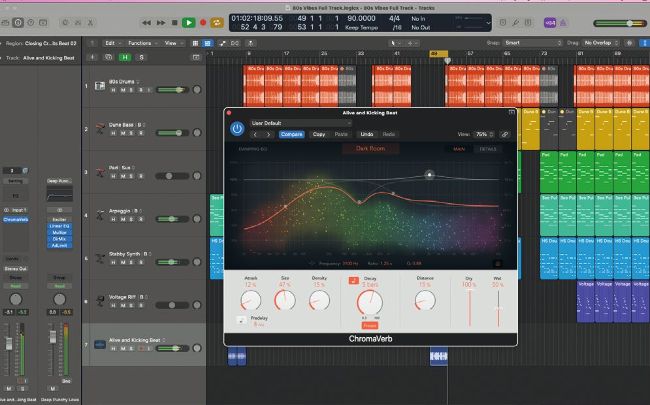650x405 pixels.
Task: Open the Edit menu in Tracks area
Action: [112, 43]
